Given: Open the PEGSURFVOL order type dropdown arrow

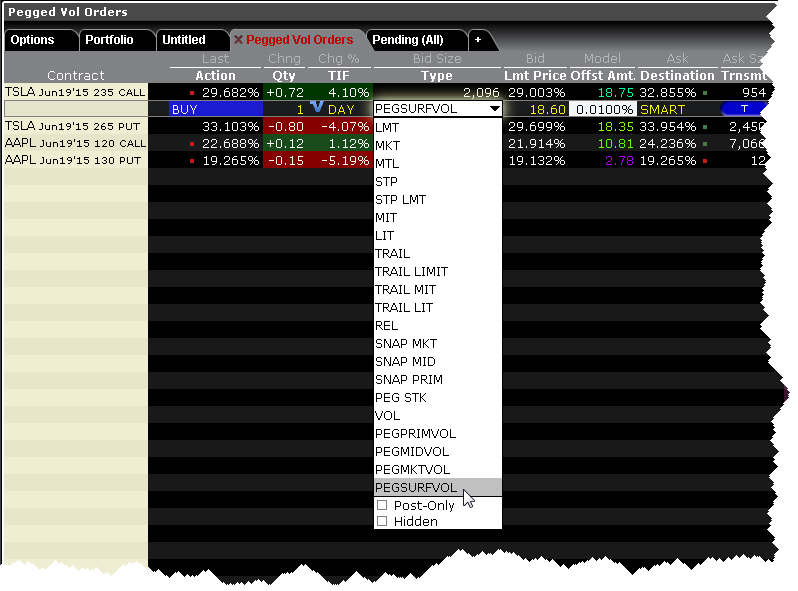Looking at the screenshot, I should point(492,109).
